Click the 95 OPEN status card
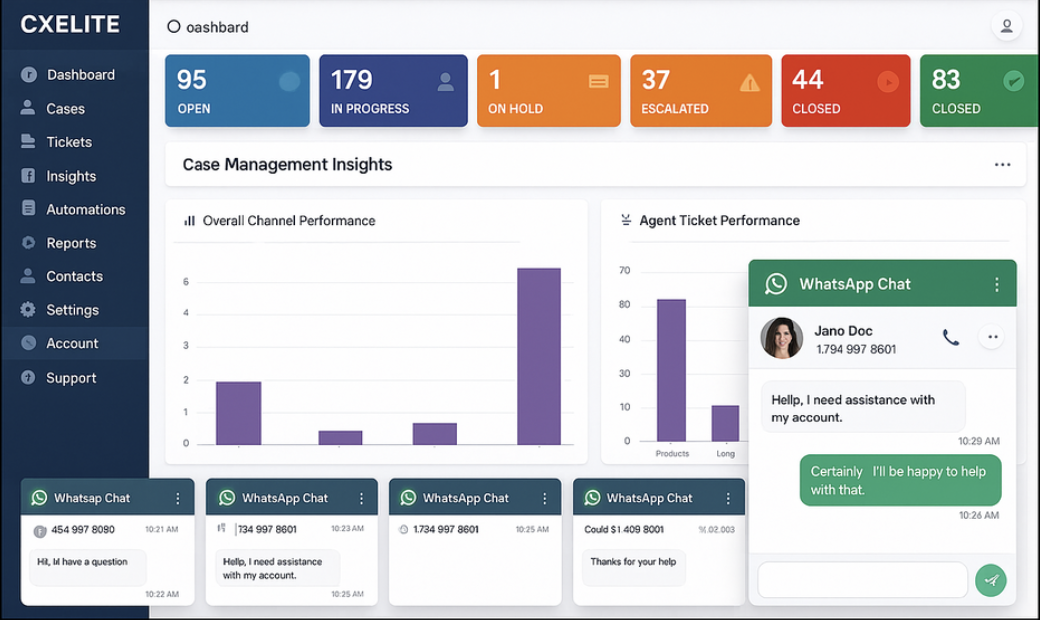This screenshot has width=1040, height=620. 237,90
